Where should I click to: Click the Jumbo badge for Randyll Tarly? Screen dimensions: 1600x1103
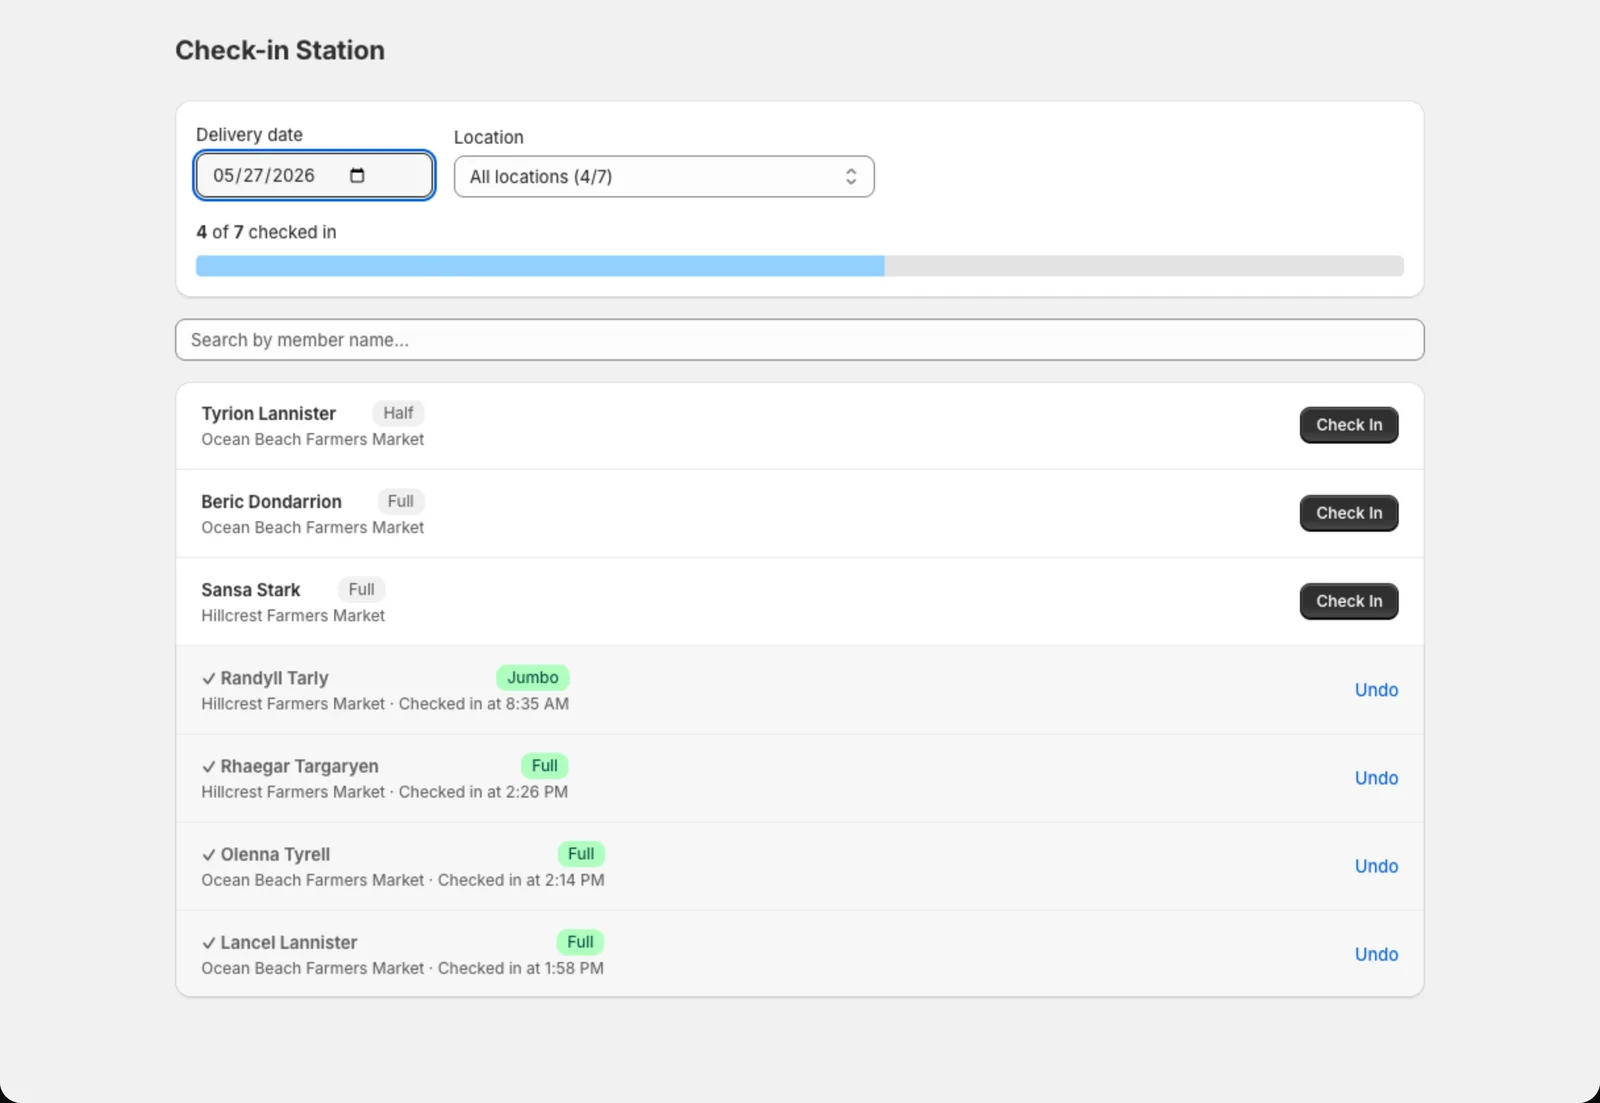[533, 678]
